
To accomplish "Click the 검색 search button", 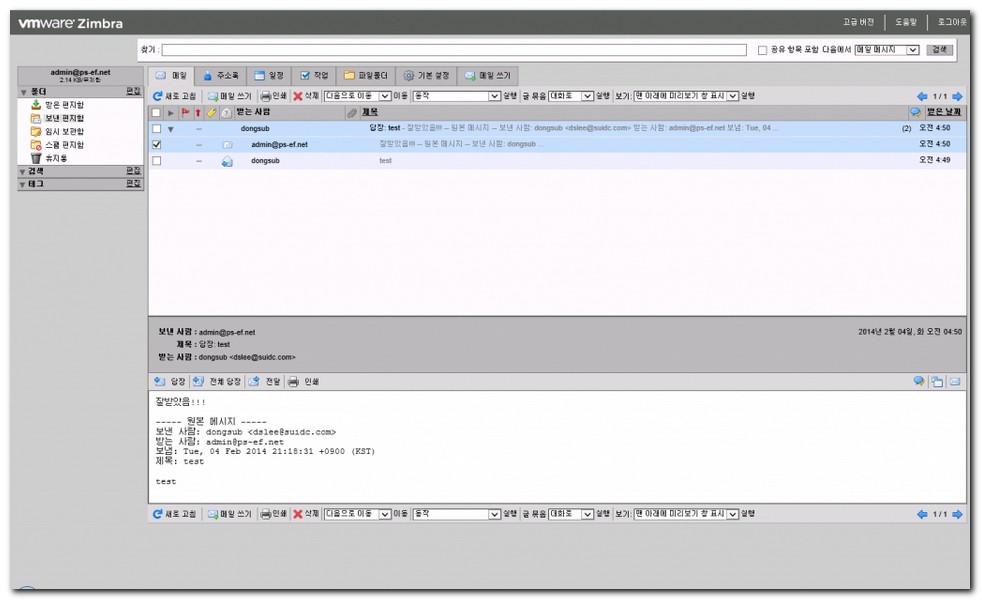I will tap(939, 50).
